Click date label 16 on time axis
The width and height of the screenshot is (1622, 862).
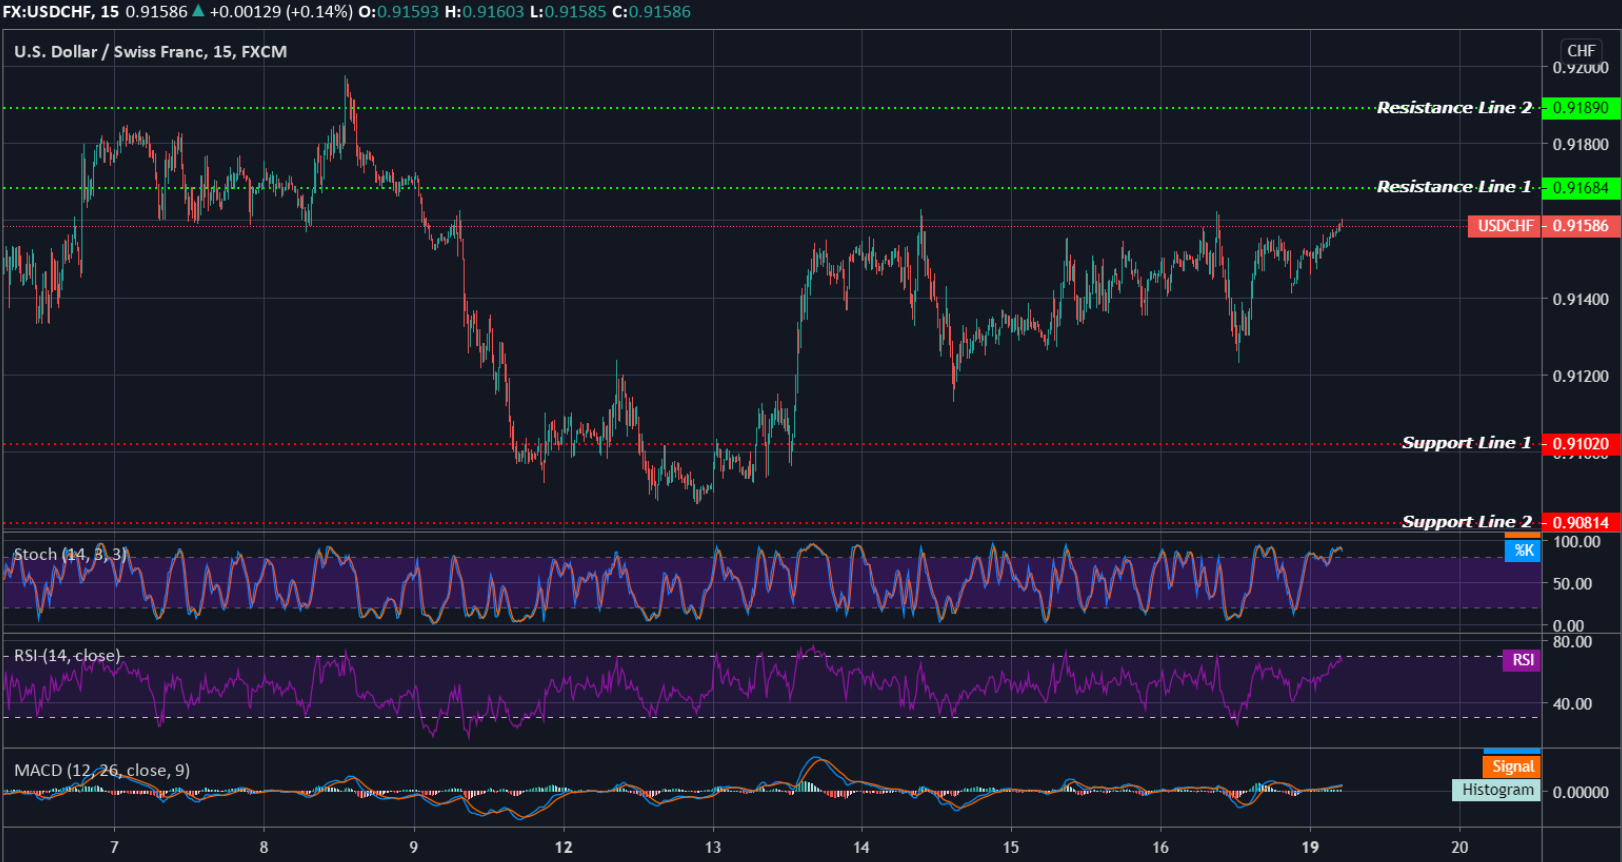pyautogui.click(x=1160, y=847)
